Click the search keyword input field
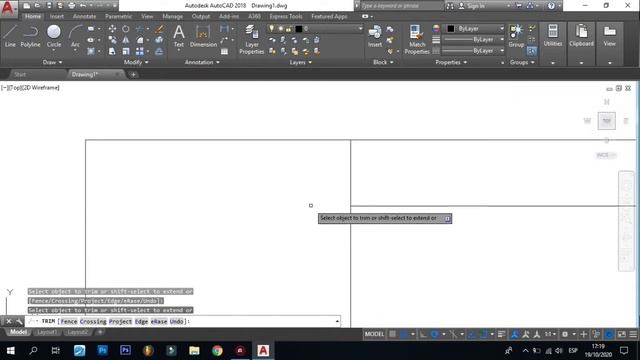 pos(402,6)
